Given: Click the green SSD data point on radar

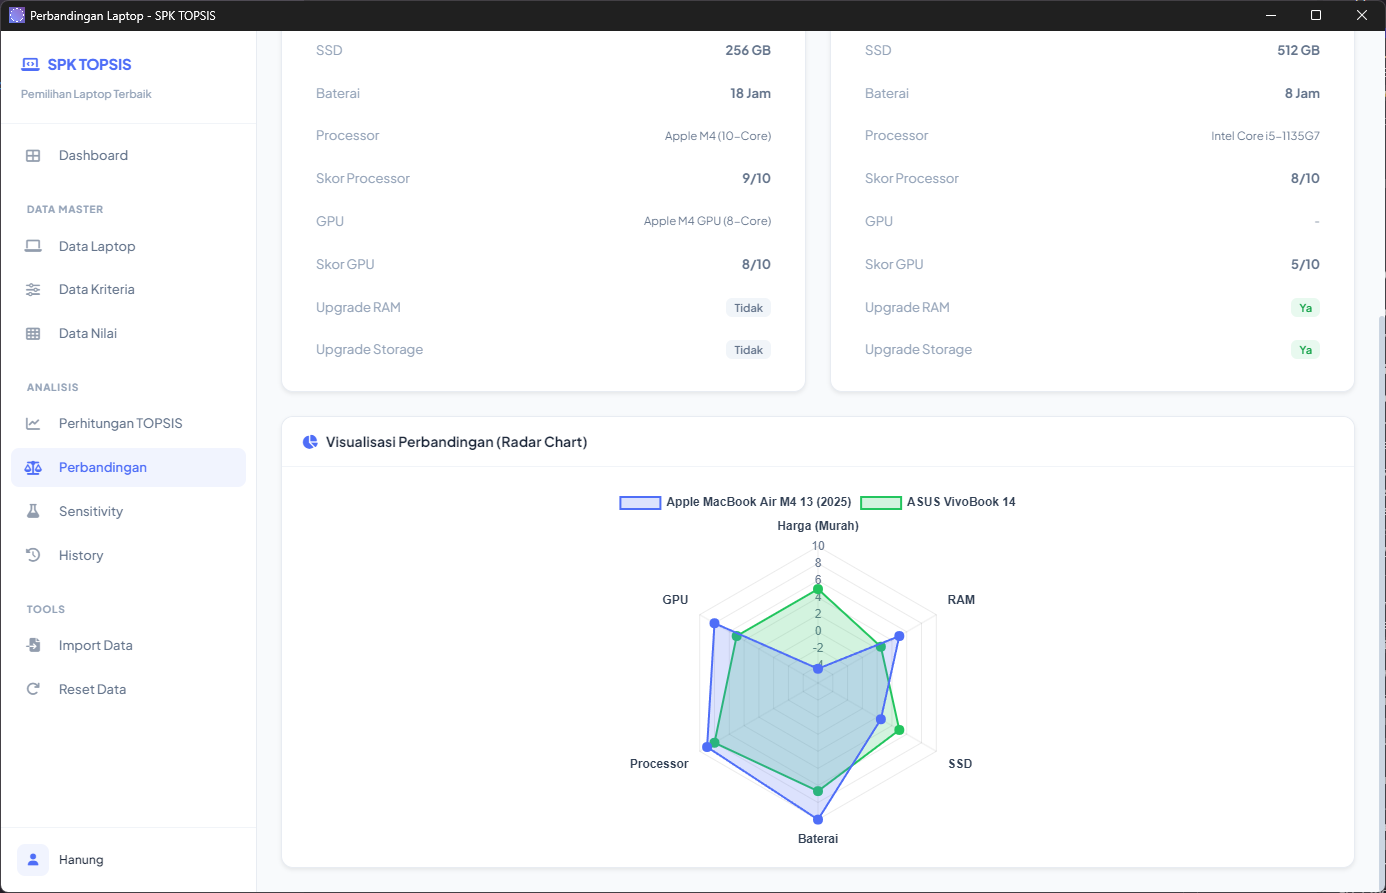Looking at the screenshot, I should click(x=899, y=730).
